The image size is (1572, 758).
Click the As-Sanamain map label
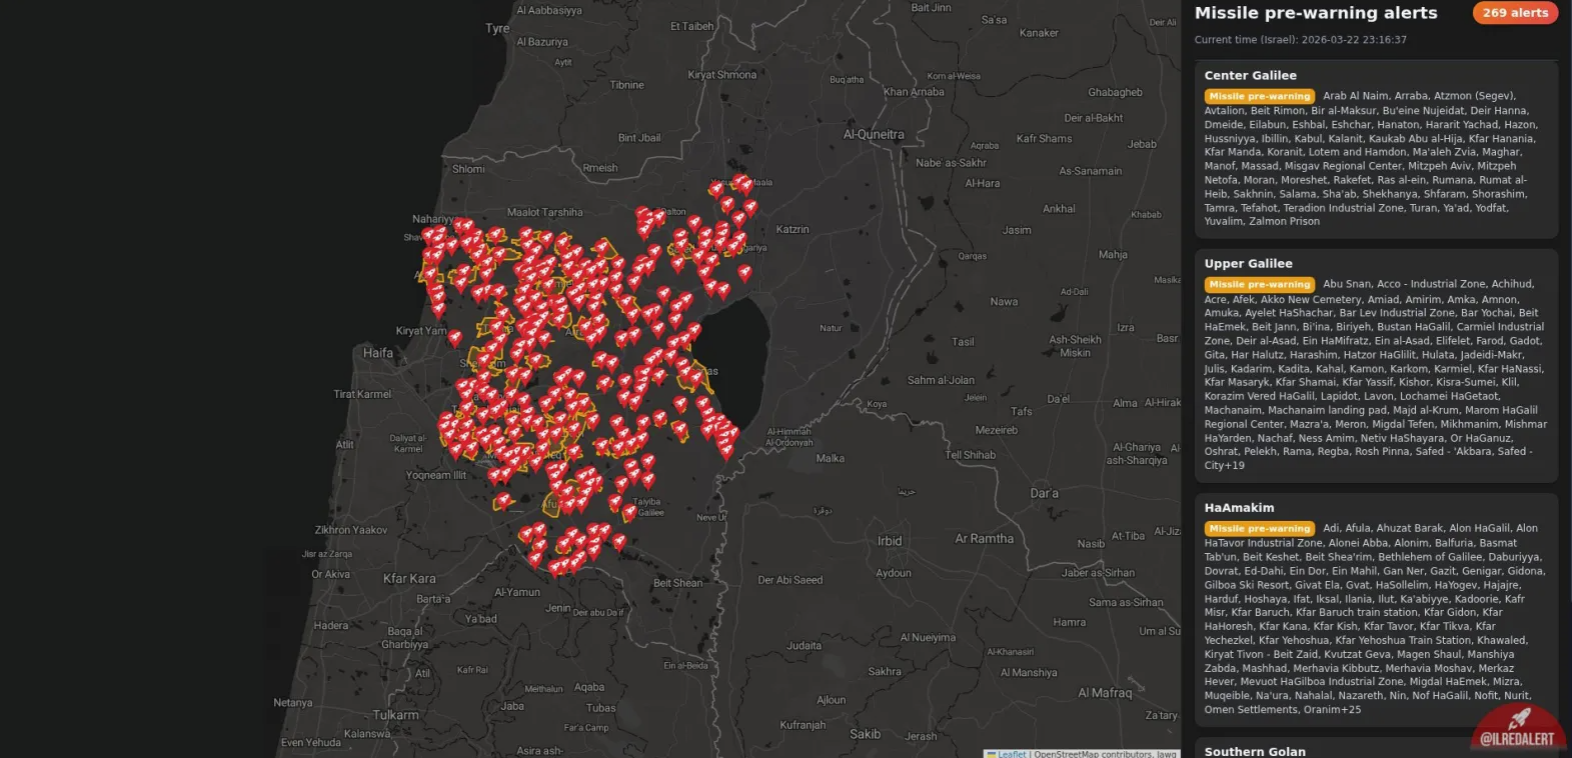(x=1090, y=171)
